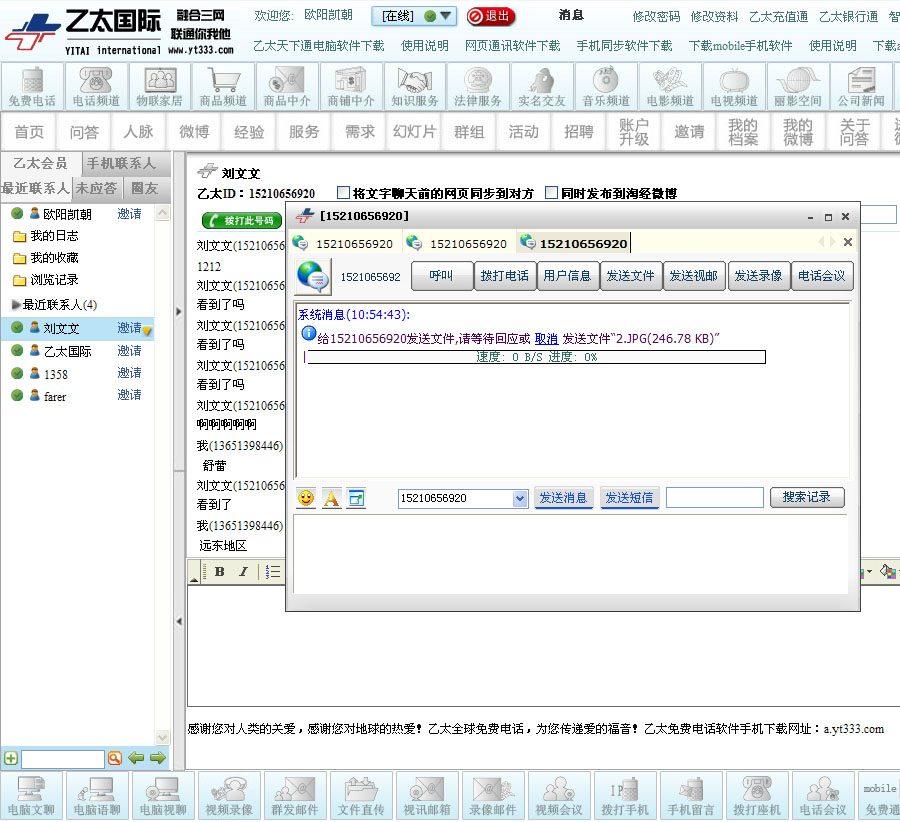Cancel the file transfer via 取消 link
Image resolution: width=900 pixels, height=822 pixels.
(x=546, y=339)
